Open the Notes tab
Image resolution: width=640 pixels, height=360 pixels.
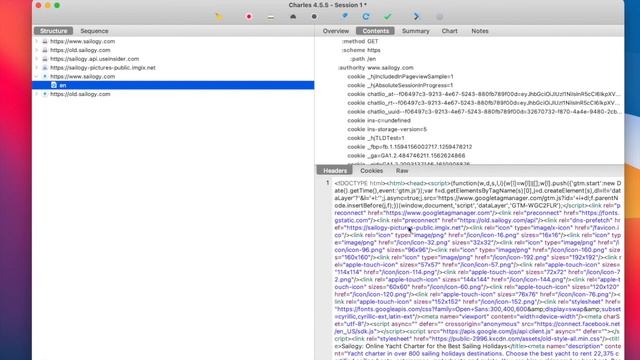pyautogui.click(x=480, y=31)
